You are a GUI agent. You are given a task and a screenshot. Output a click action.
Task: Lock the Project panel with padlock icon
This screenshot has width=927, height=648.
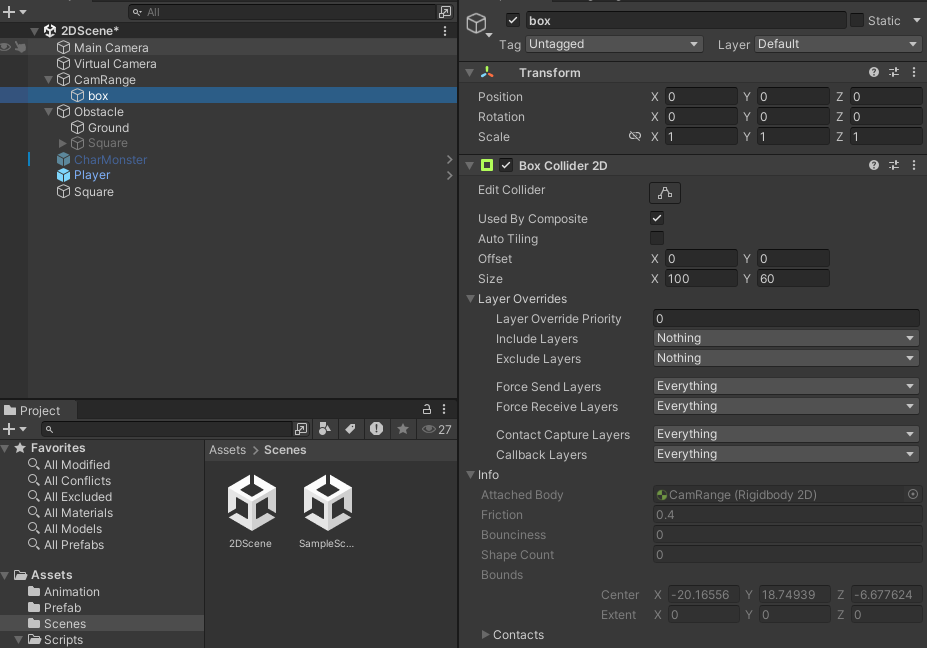[x=427, y=410]
